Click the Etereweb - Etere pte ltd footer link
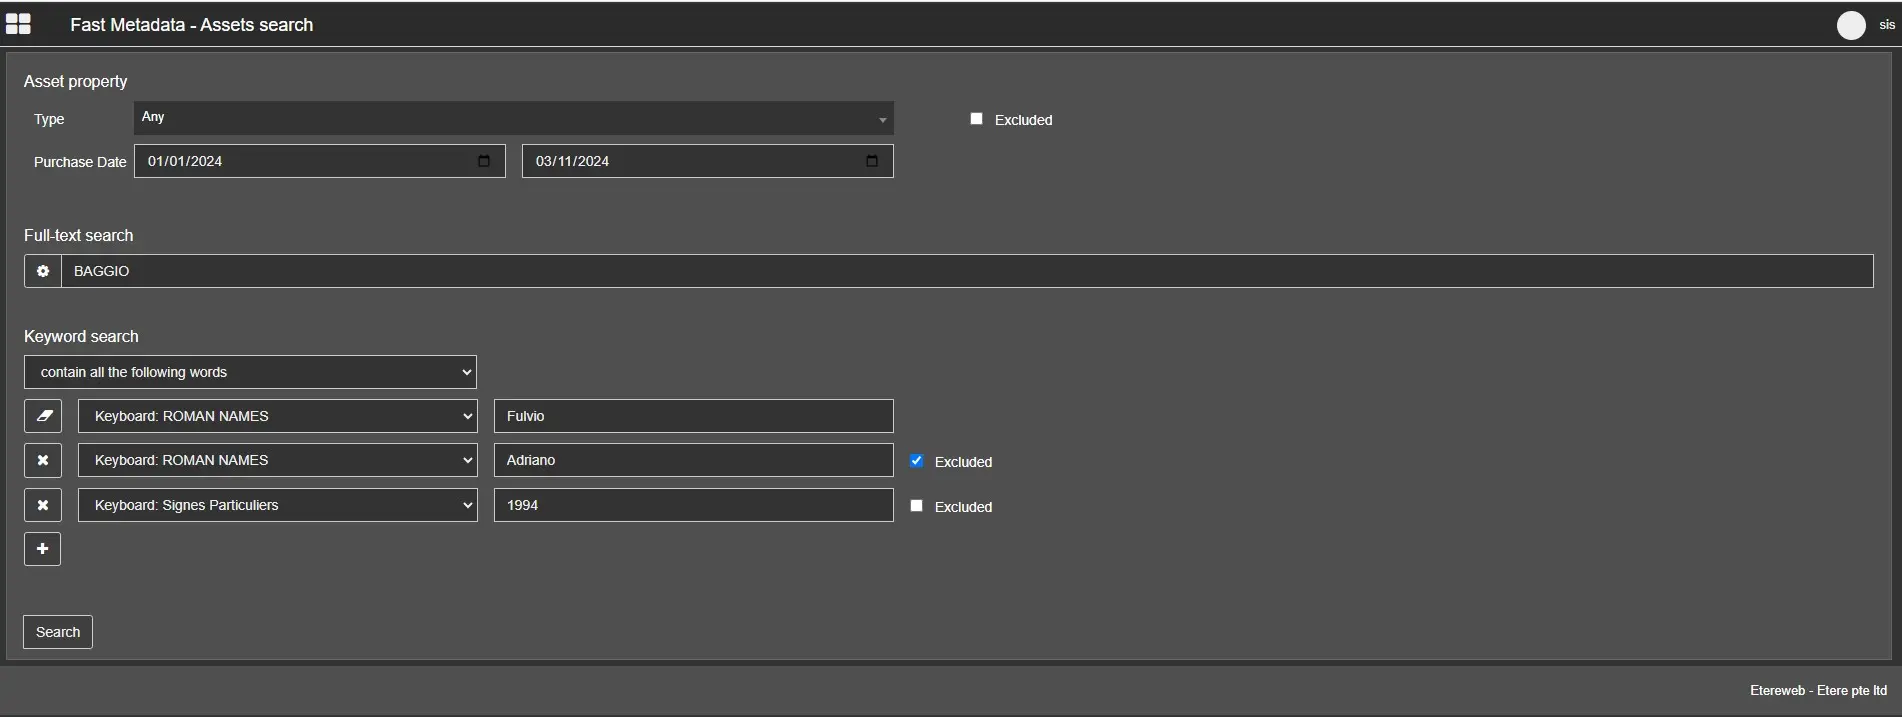Viewport: 1902px width, 717px height. 1817,690
